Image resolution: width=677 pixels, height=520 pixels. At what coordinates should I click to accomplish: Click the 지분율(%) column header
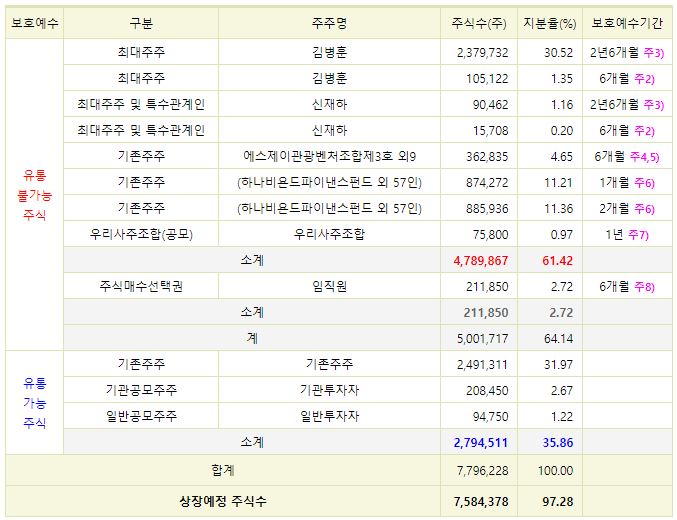pos(550,23)
